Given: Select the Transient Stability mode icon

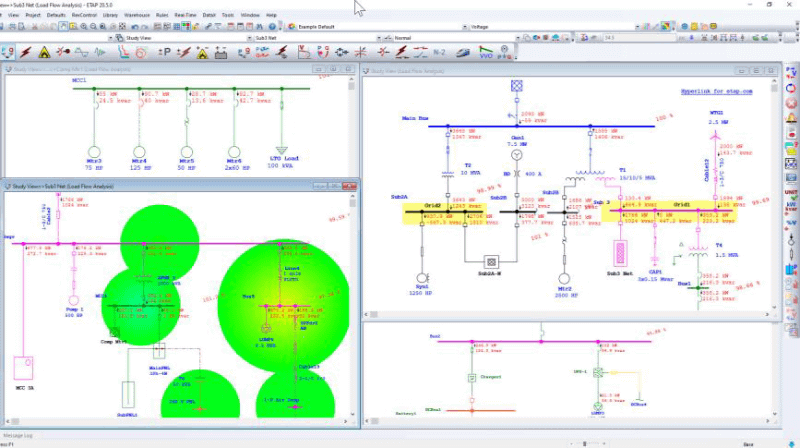Looking at the screenshot, I should [100, 52].
